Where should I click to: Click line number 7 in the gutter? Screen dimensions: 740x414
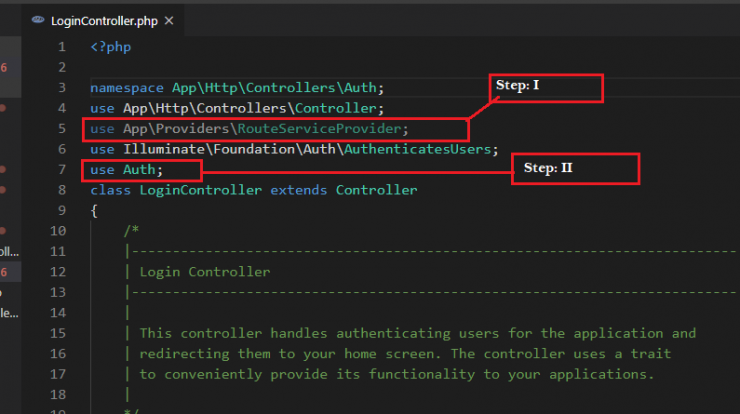tap(62, 170)
